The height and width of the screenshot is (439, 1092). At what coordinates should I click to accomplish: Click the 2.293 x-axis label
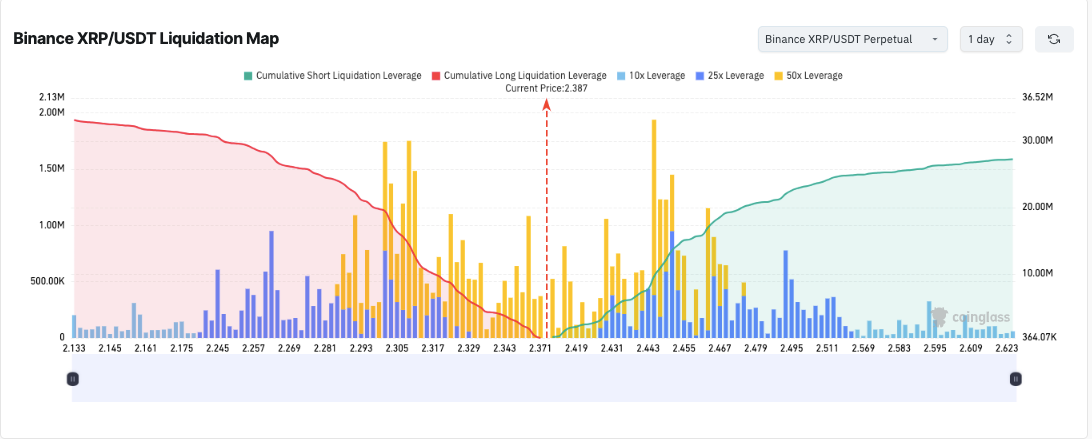point(361,348)
